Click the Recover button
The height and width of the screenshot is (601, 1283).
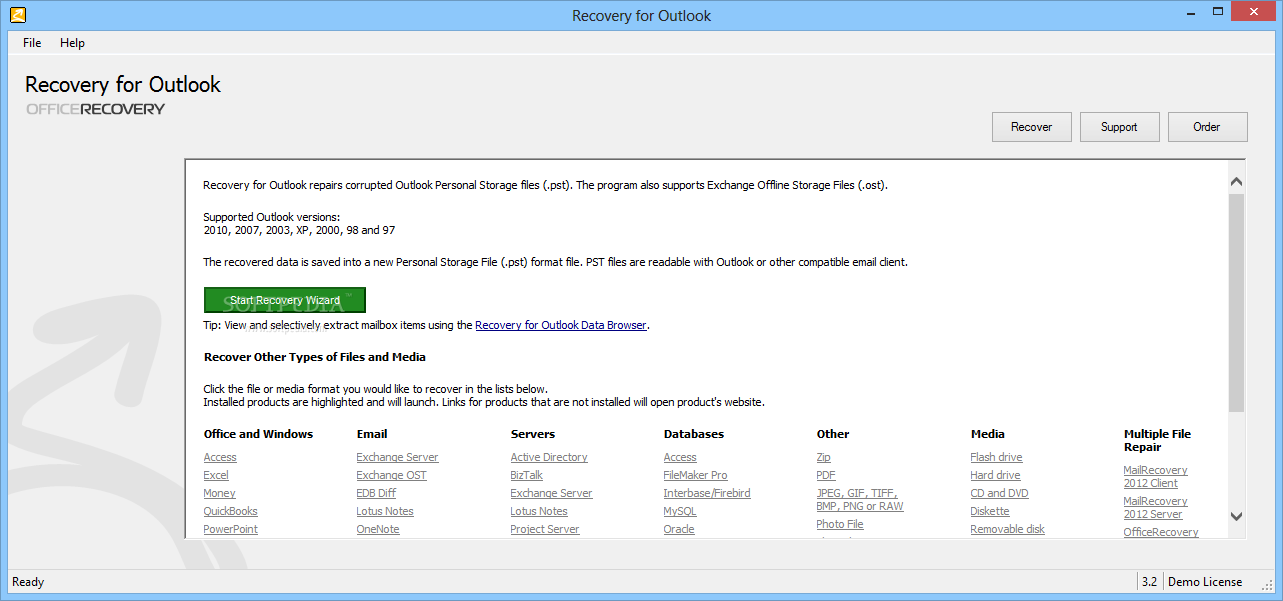point(1031,127)
